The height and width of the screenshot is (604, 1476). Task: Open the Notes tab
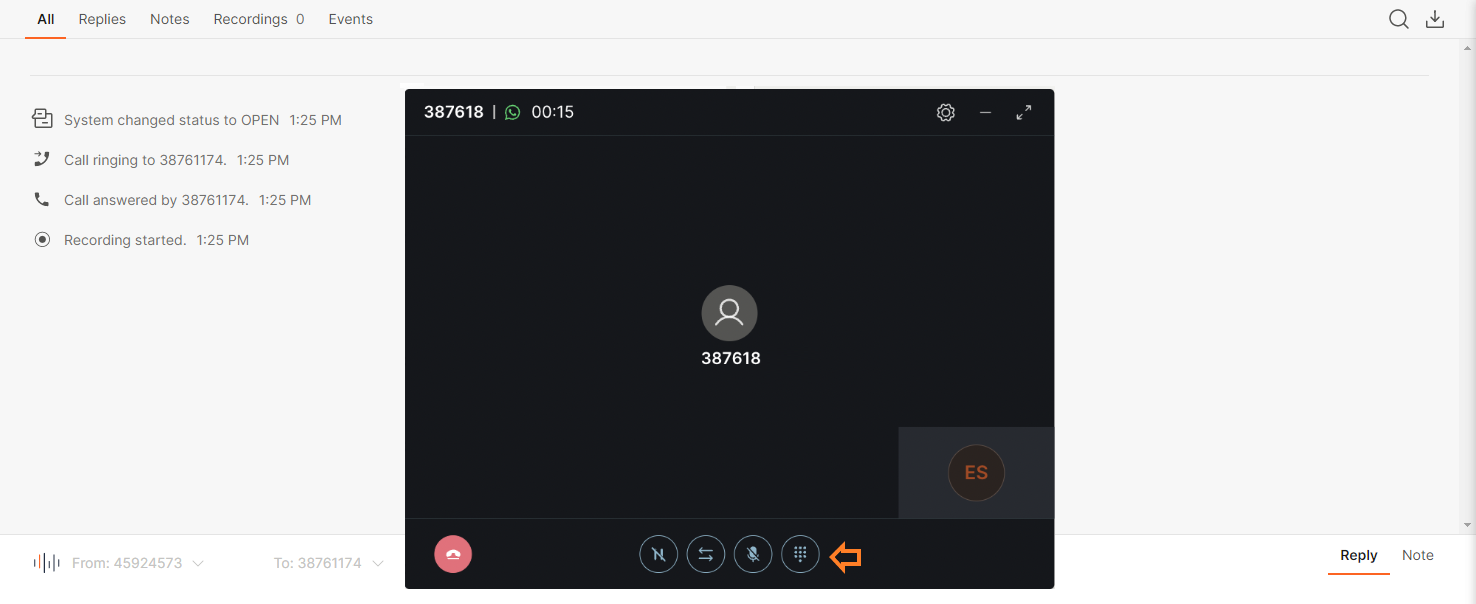(170, 19)
